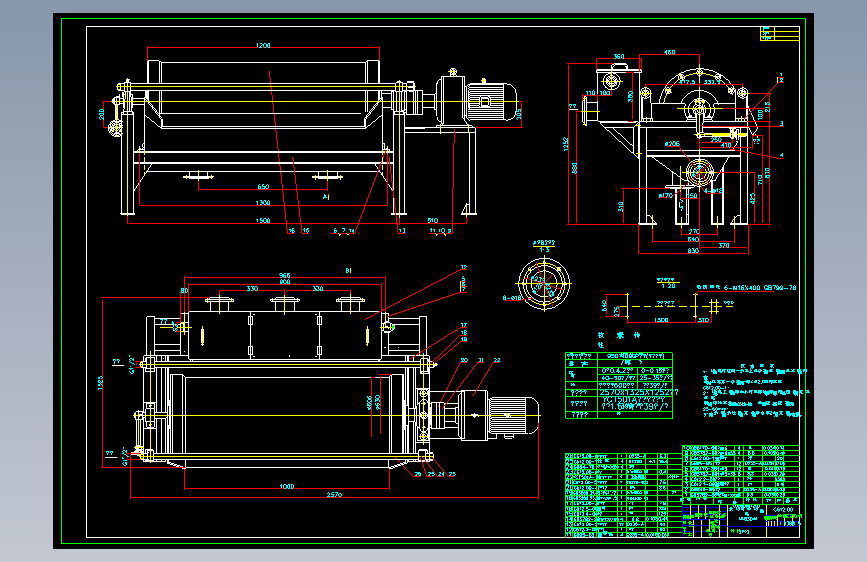Select the ø170 diameter label

(665, 195)
